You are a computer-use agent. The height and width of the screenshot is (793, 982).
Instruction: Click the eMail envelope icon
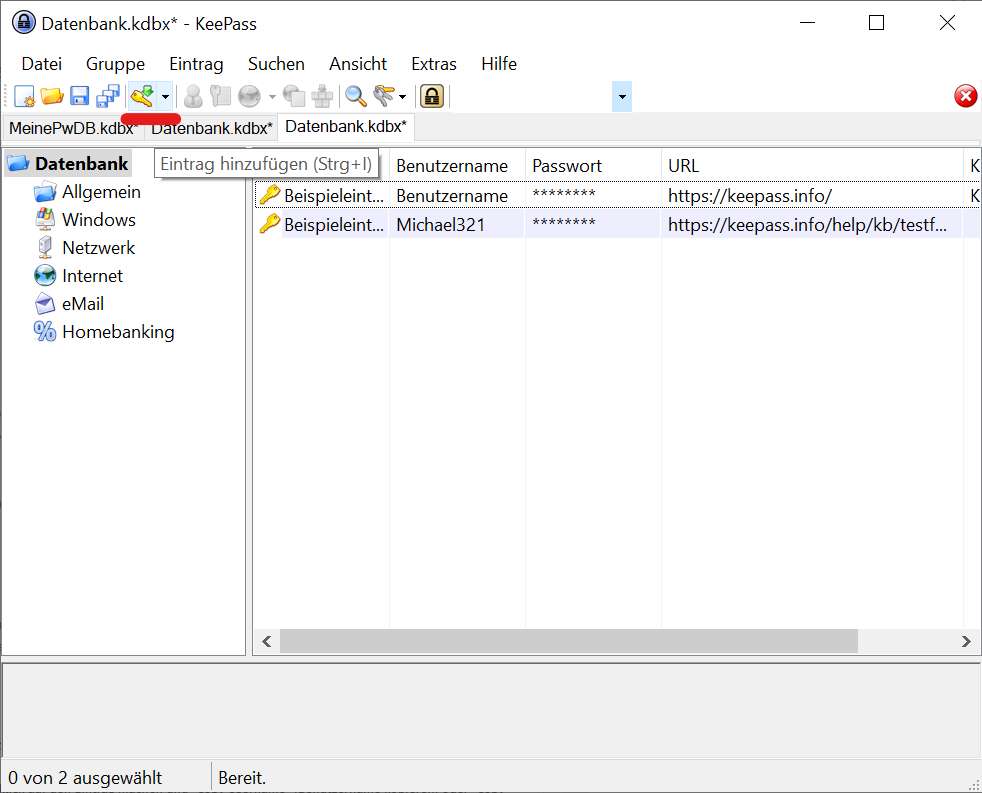45,304
